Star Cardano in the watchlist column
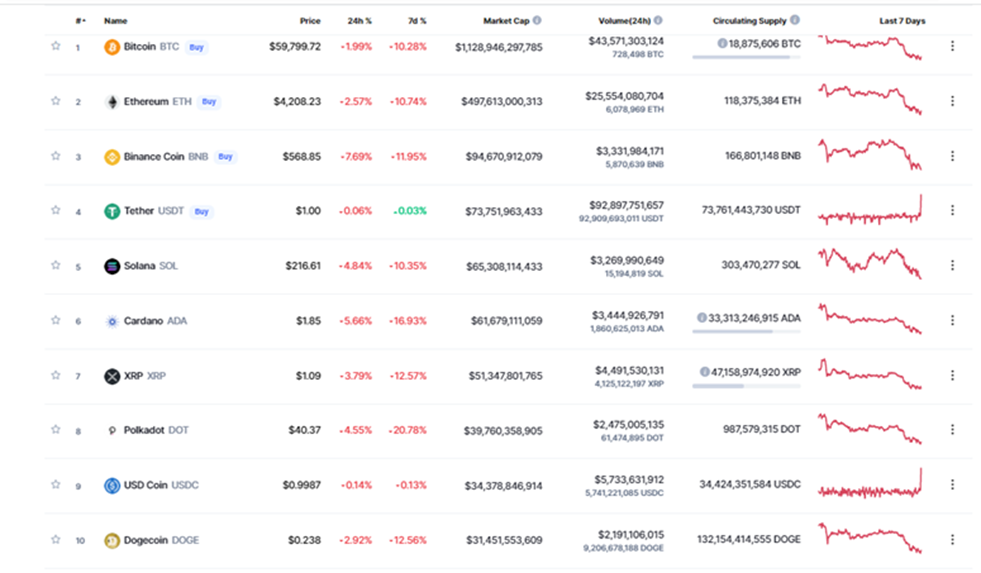The height and width of the screenshot is (573, 981). click(x=56, y=320)
